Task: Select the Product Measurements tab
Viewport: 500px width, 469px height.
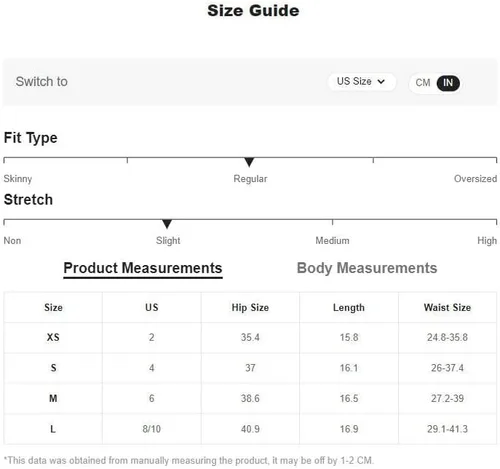Action: 143,269
